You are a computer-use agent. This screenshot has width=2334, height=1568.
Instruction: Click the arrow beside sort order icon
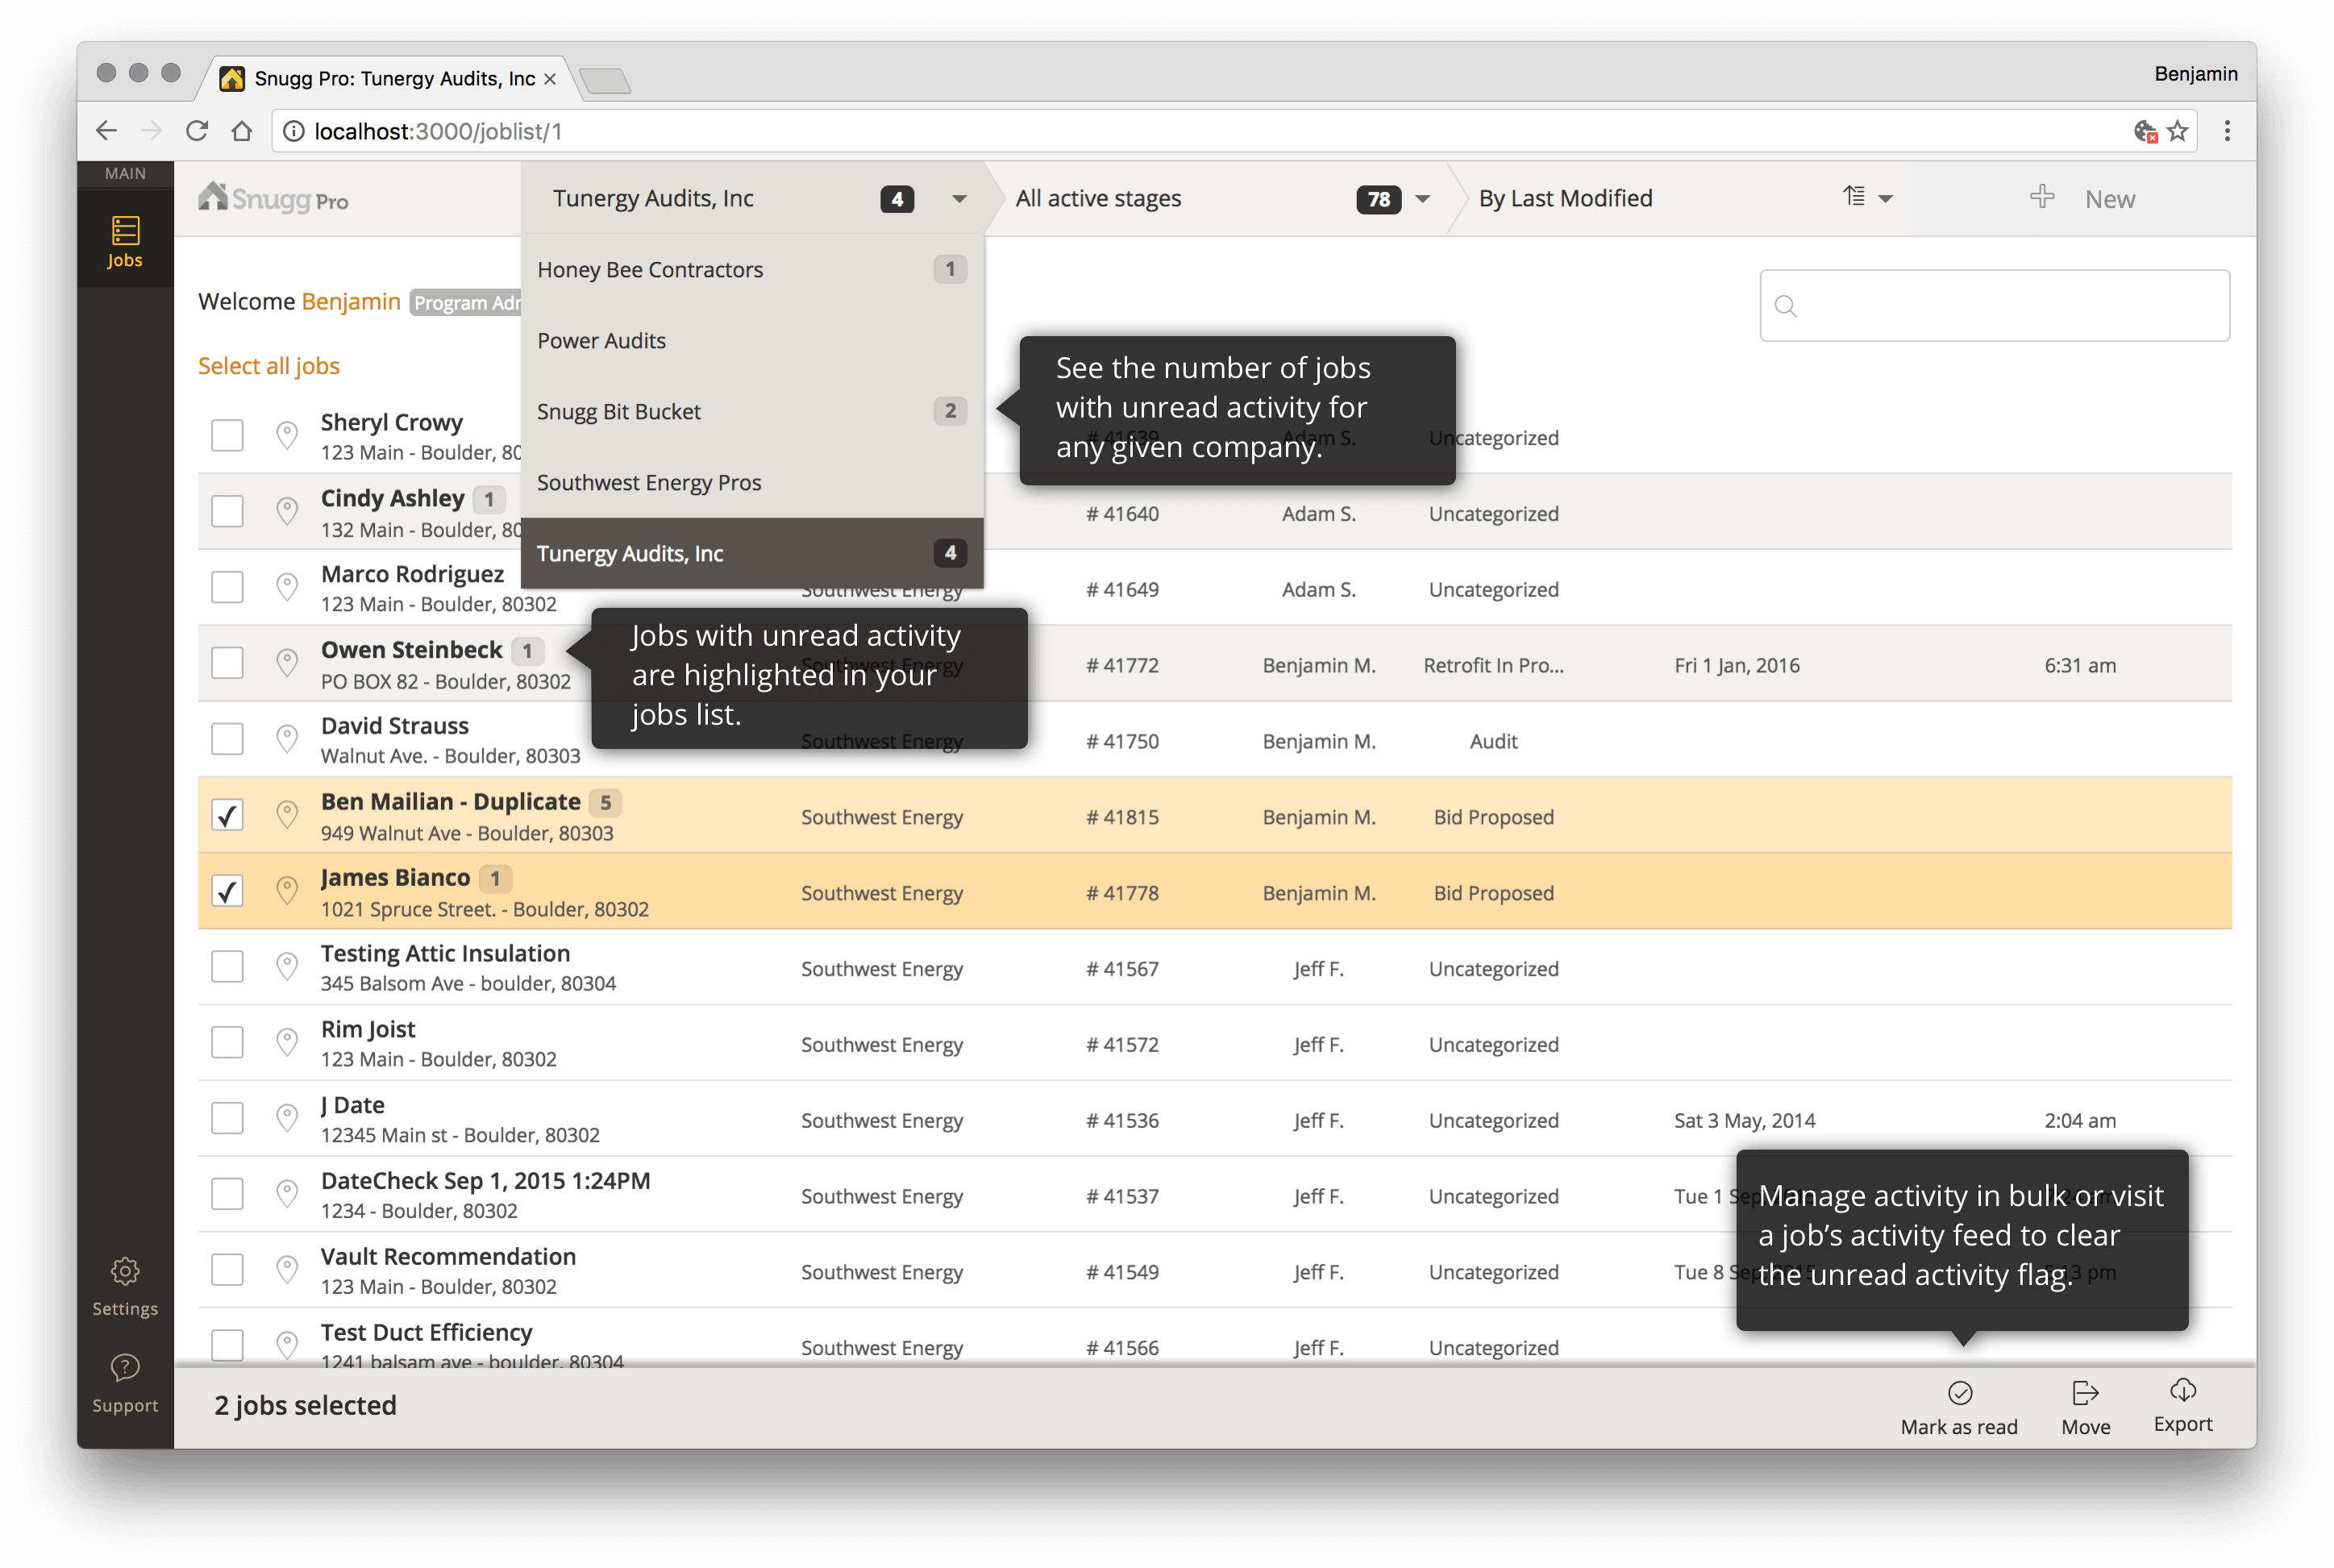pyautogui.click(x=1885, y=199)
